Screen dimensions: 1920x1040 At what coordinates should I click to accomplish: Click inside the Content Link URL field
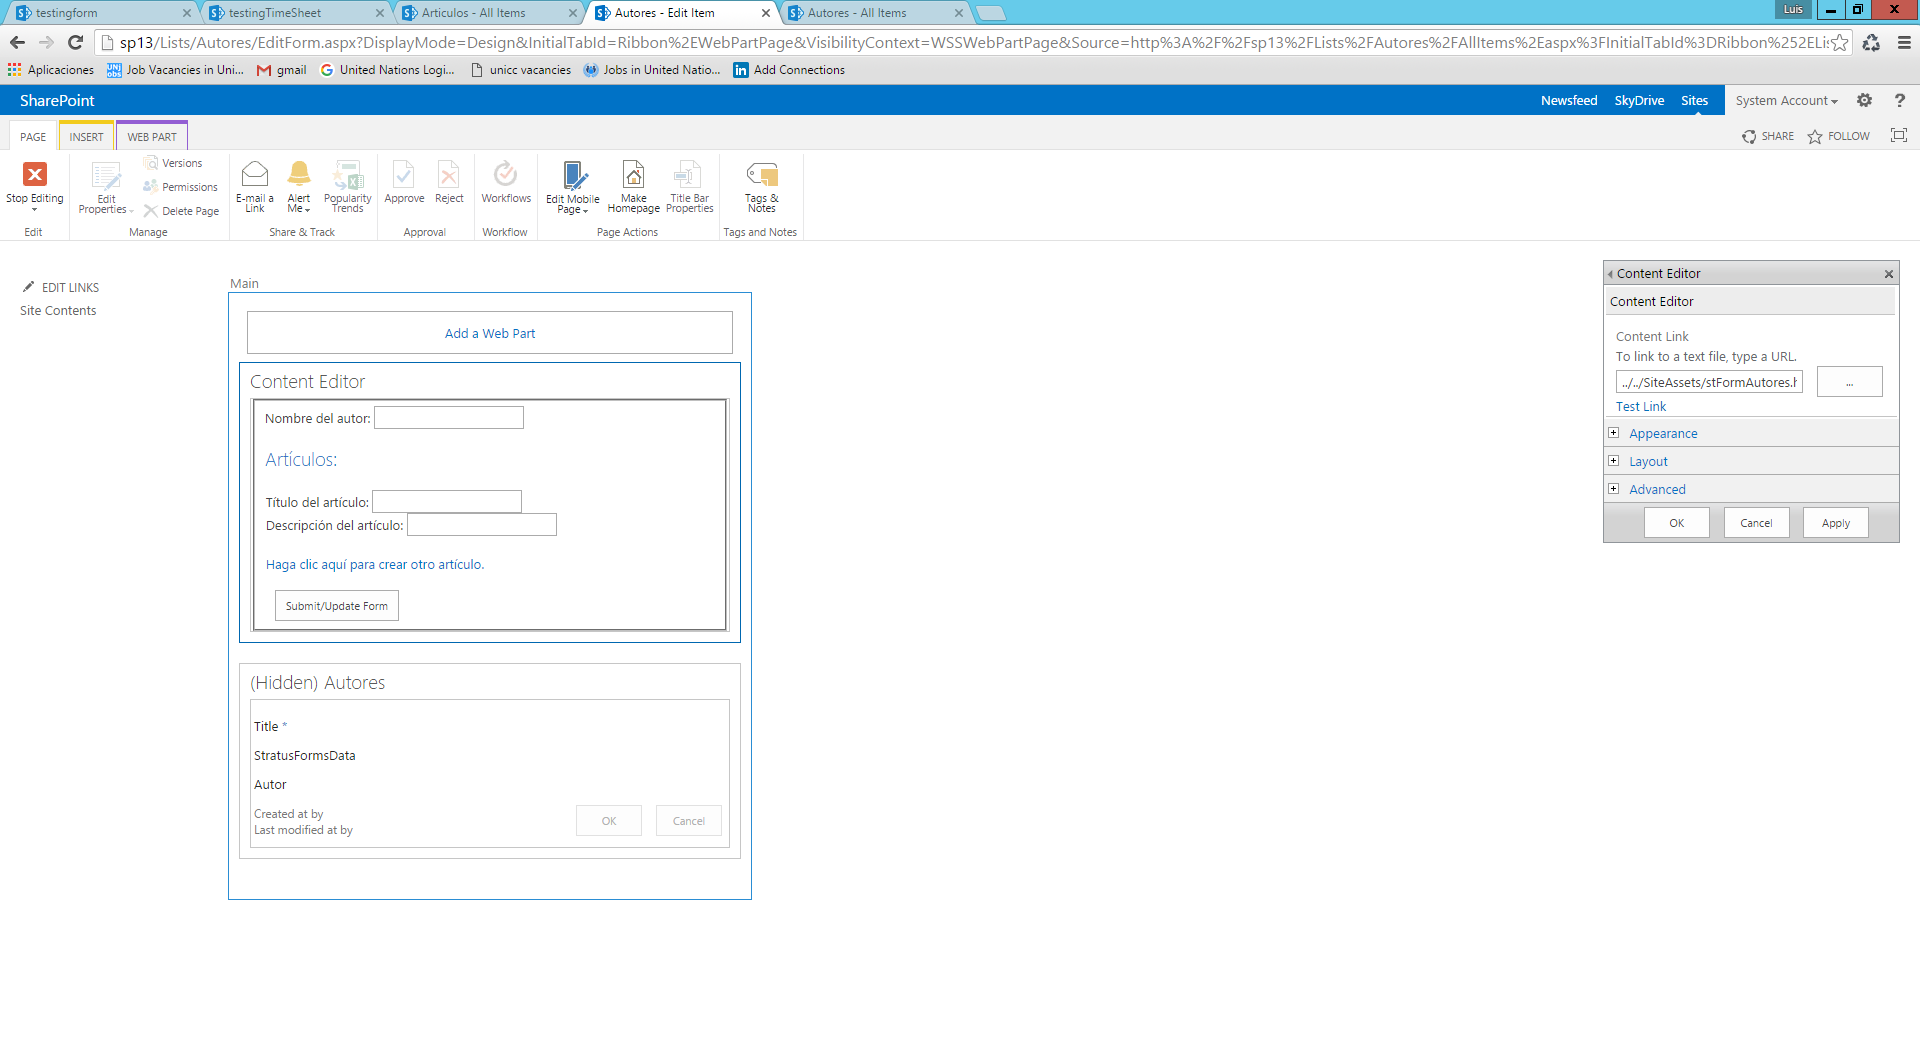click(x=1707, y=381)
